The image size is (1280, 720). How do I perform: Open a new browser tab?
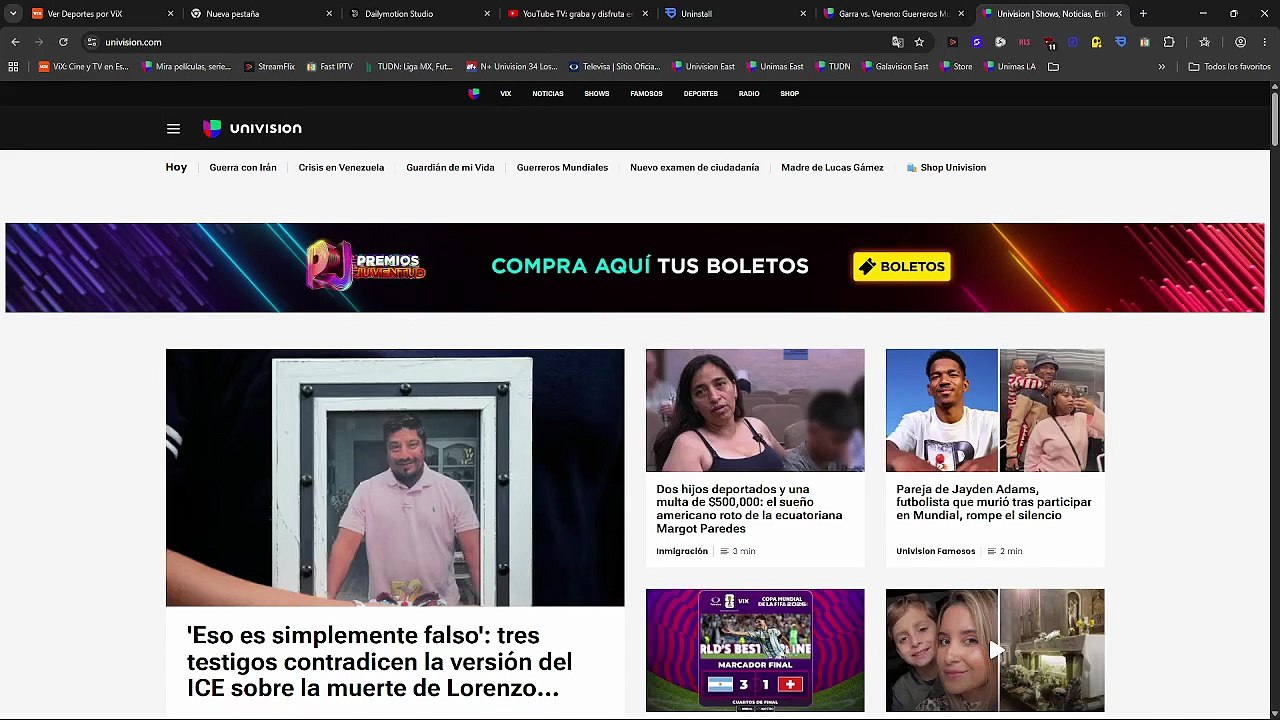click(1143, 14)
